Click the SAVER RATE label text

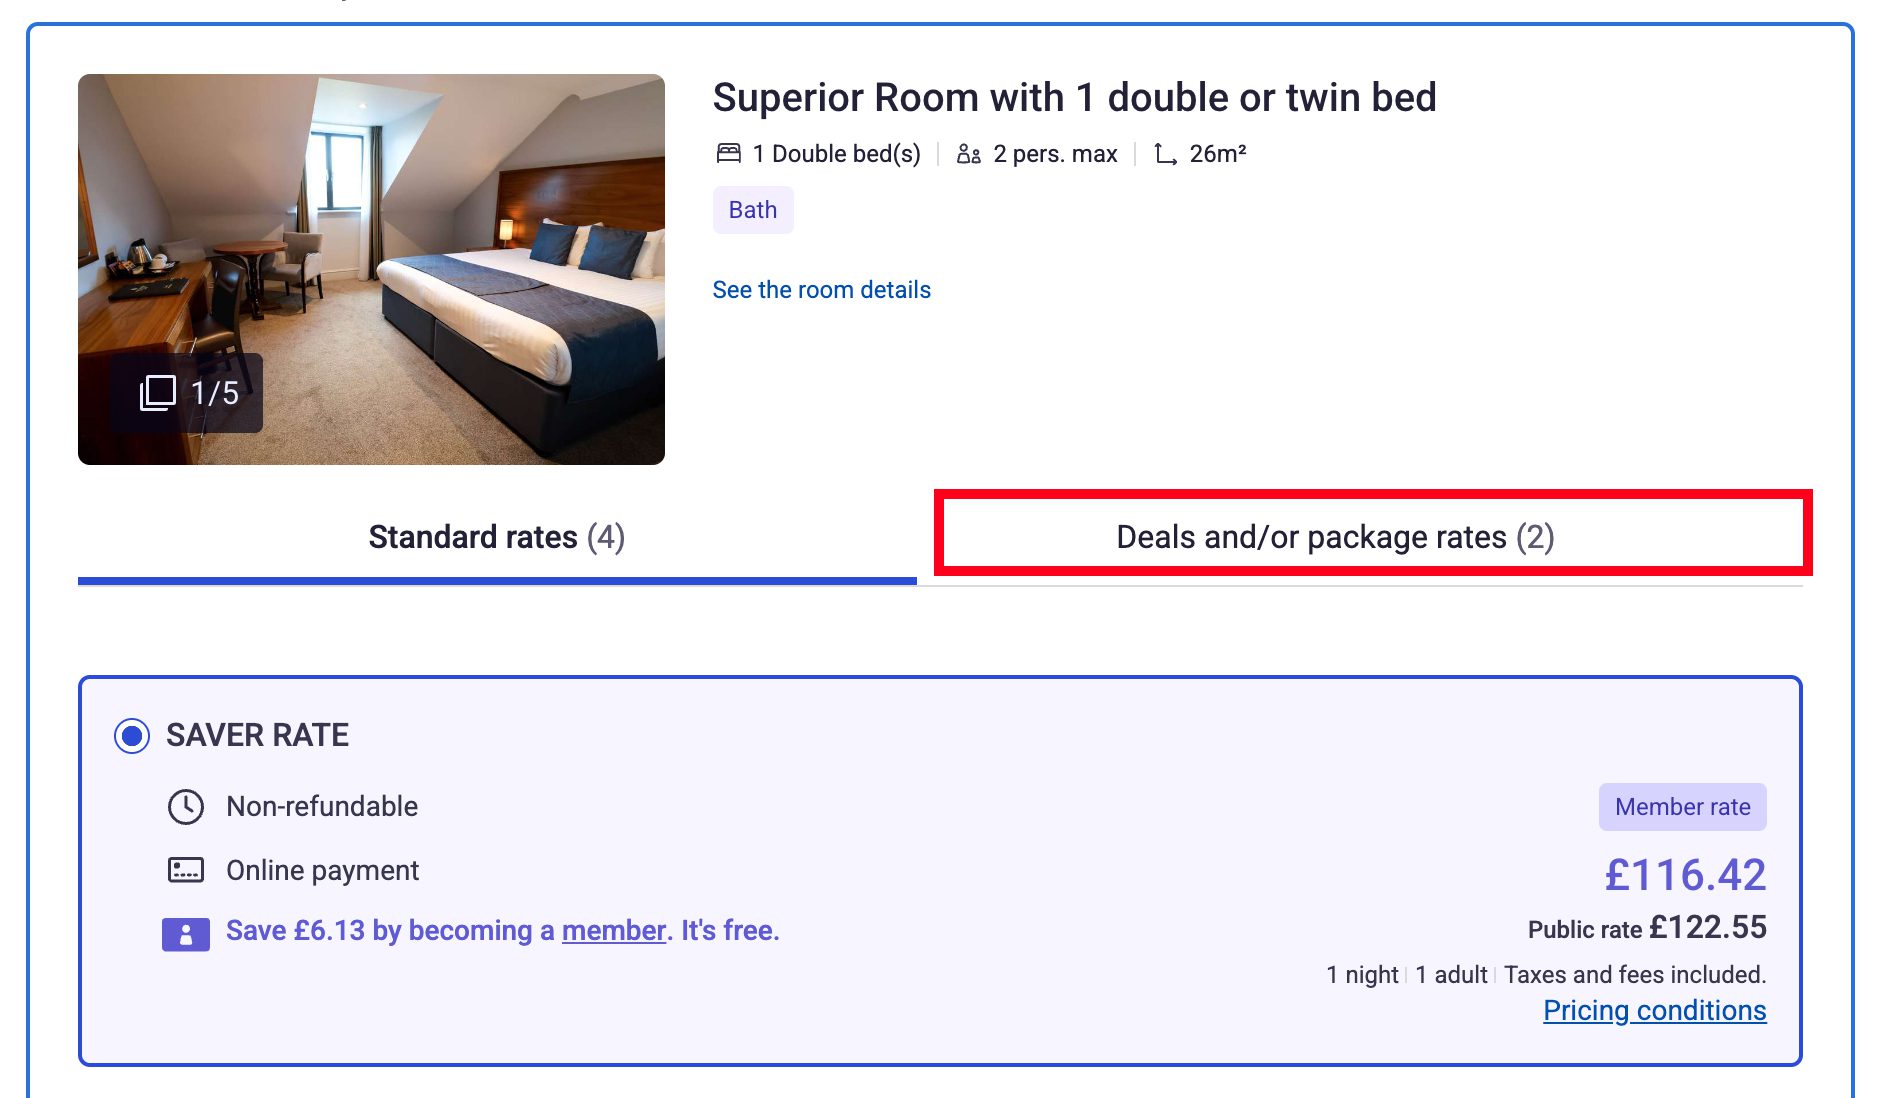point(258,735)
